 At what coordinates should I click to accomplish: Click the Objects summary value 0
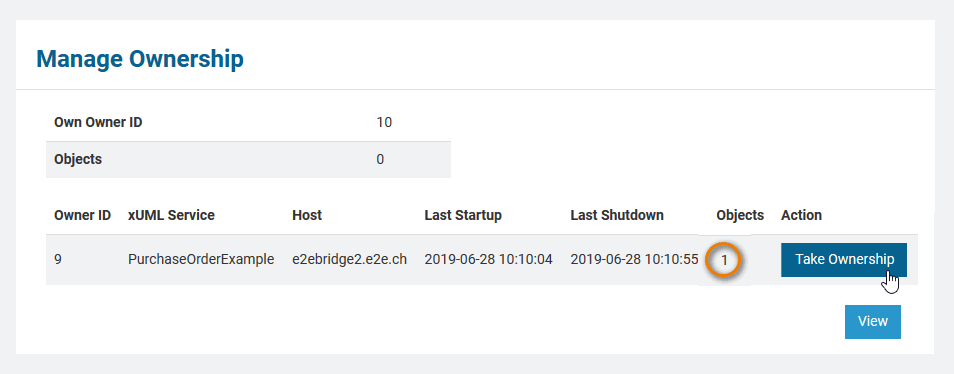tap(380, 160)
